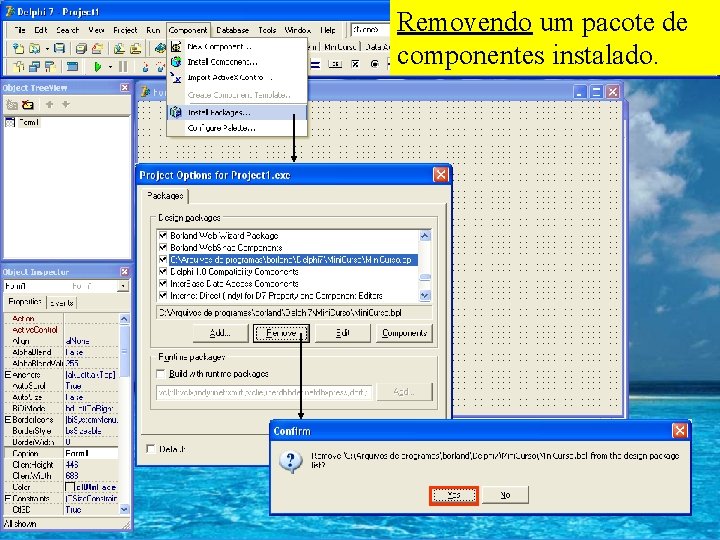720x540 pixels.
Task: Click Remove file from project icon
Action: (135, 48)
